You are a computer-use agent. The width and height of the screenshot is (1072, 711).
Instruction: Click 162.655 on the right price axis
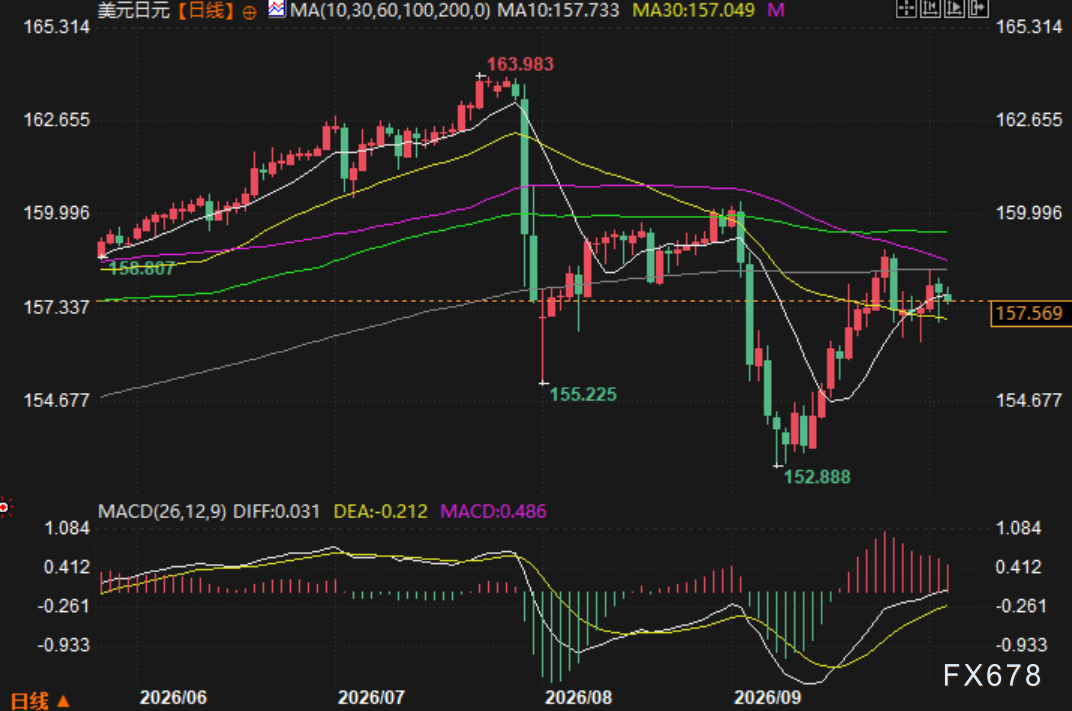(1029, 120)
